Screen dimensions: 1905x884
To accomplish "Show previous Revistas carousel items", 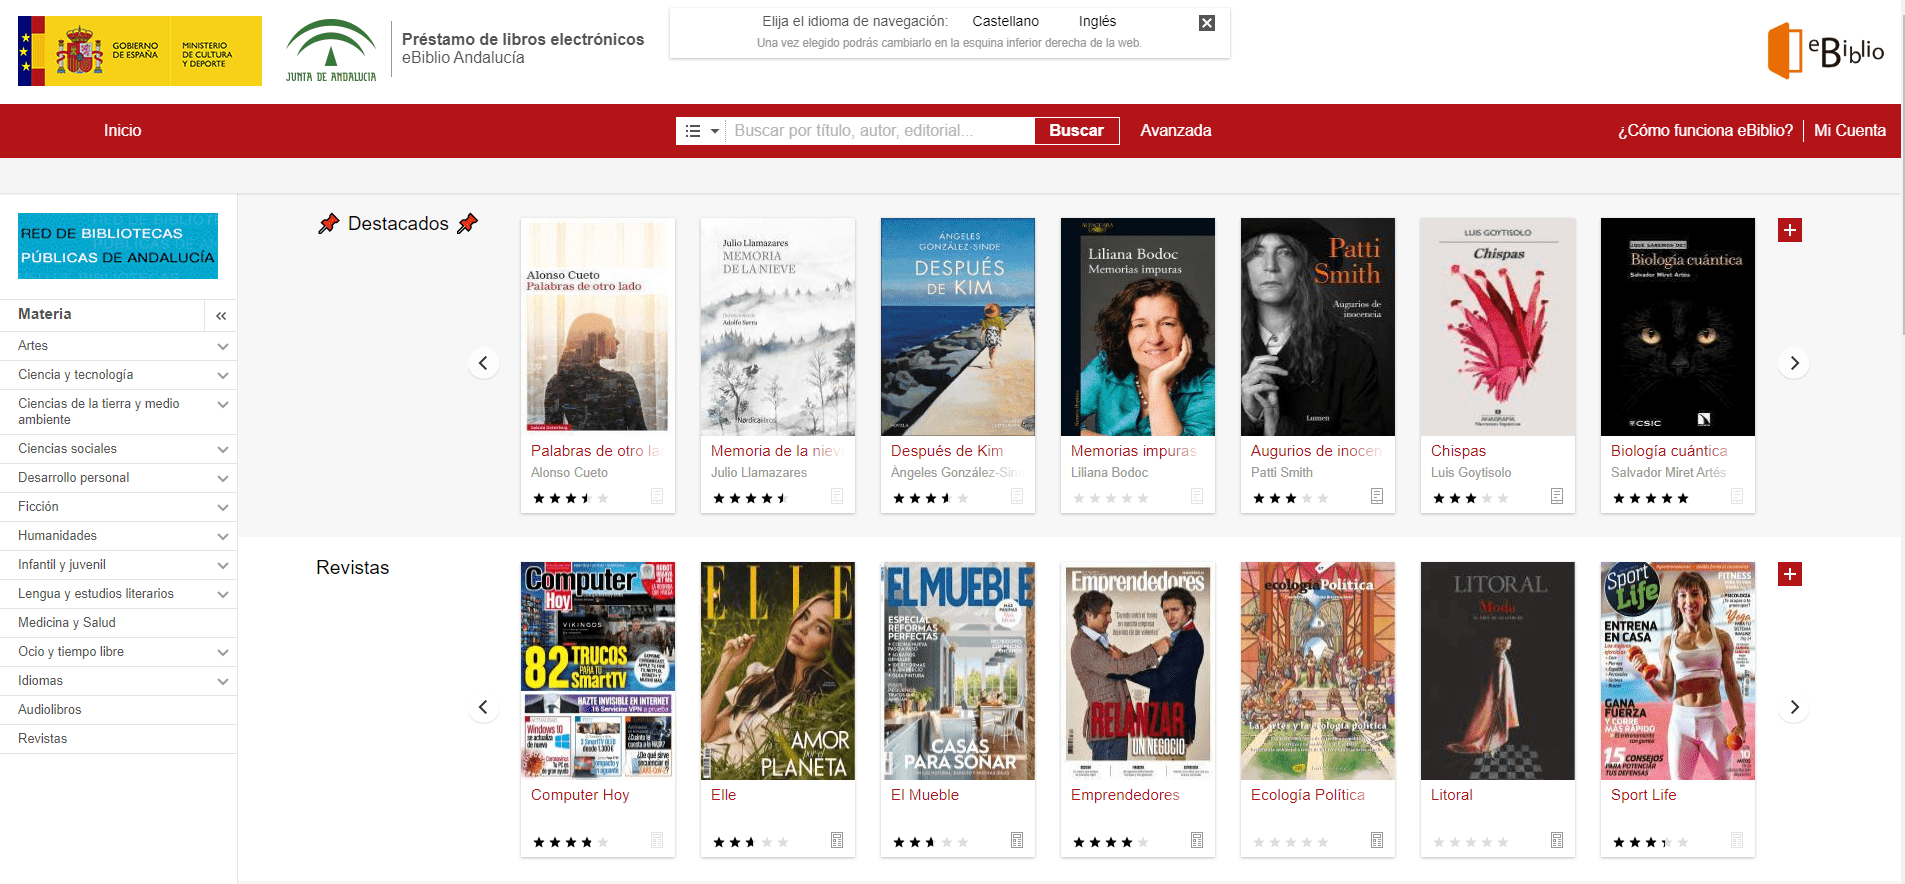I will coord(483,707).
